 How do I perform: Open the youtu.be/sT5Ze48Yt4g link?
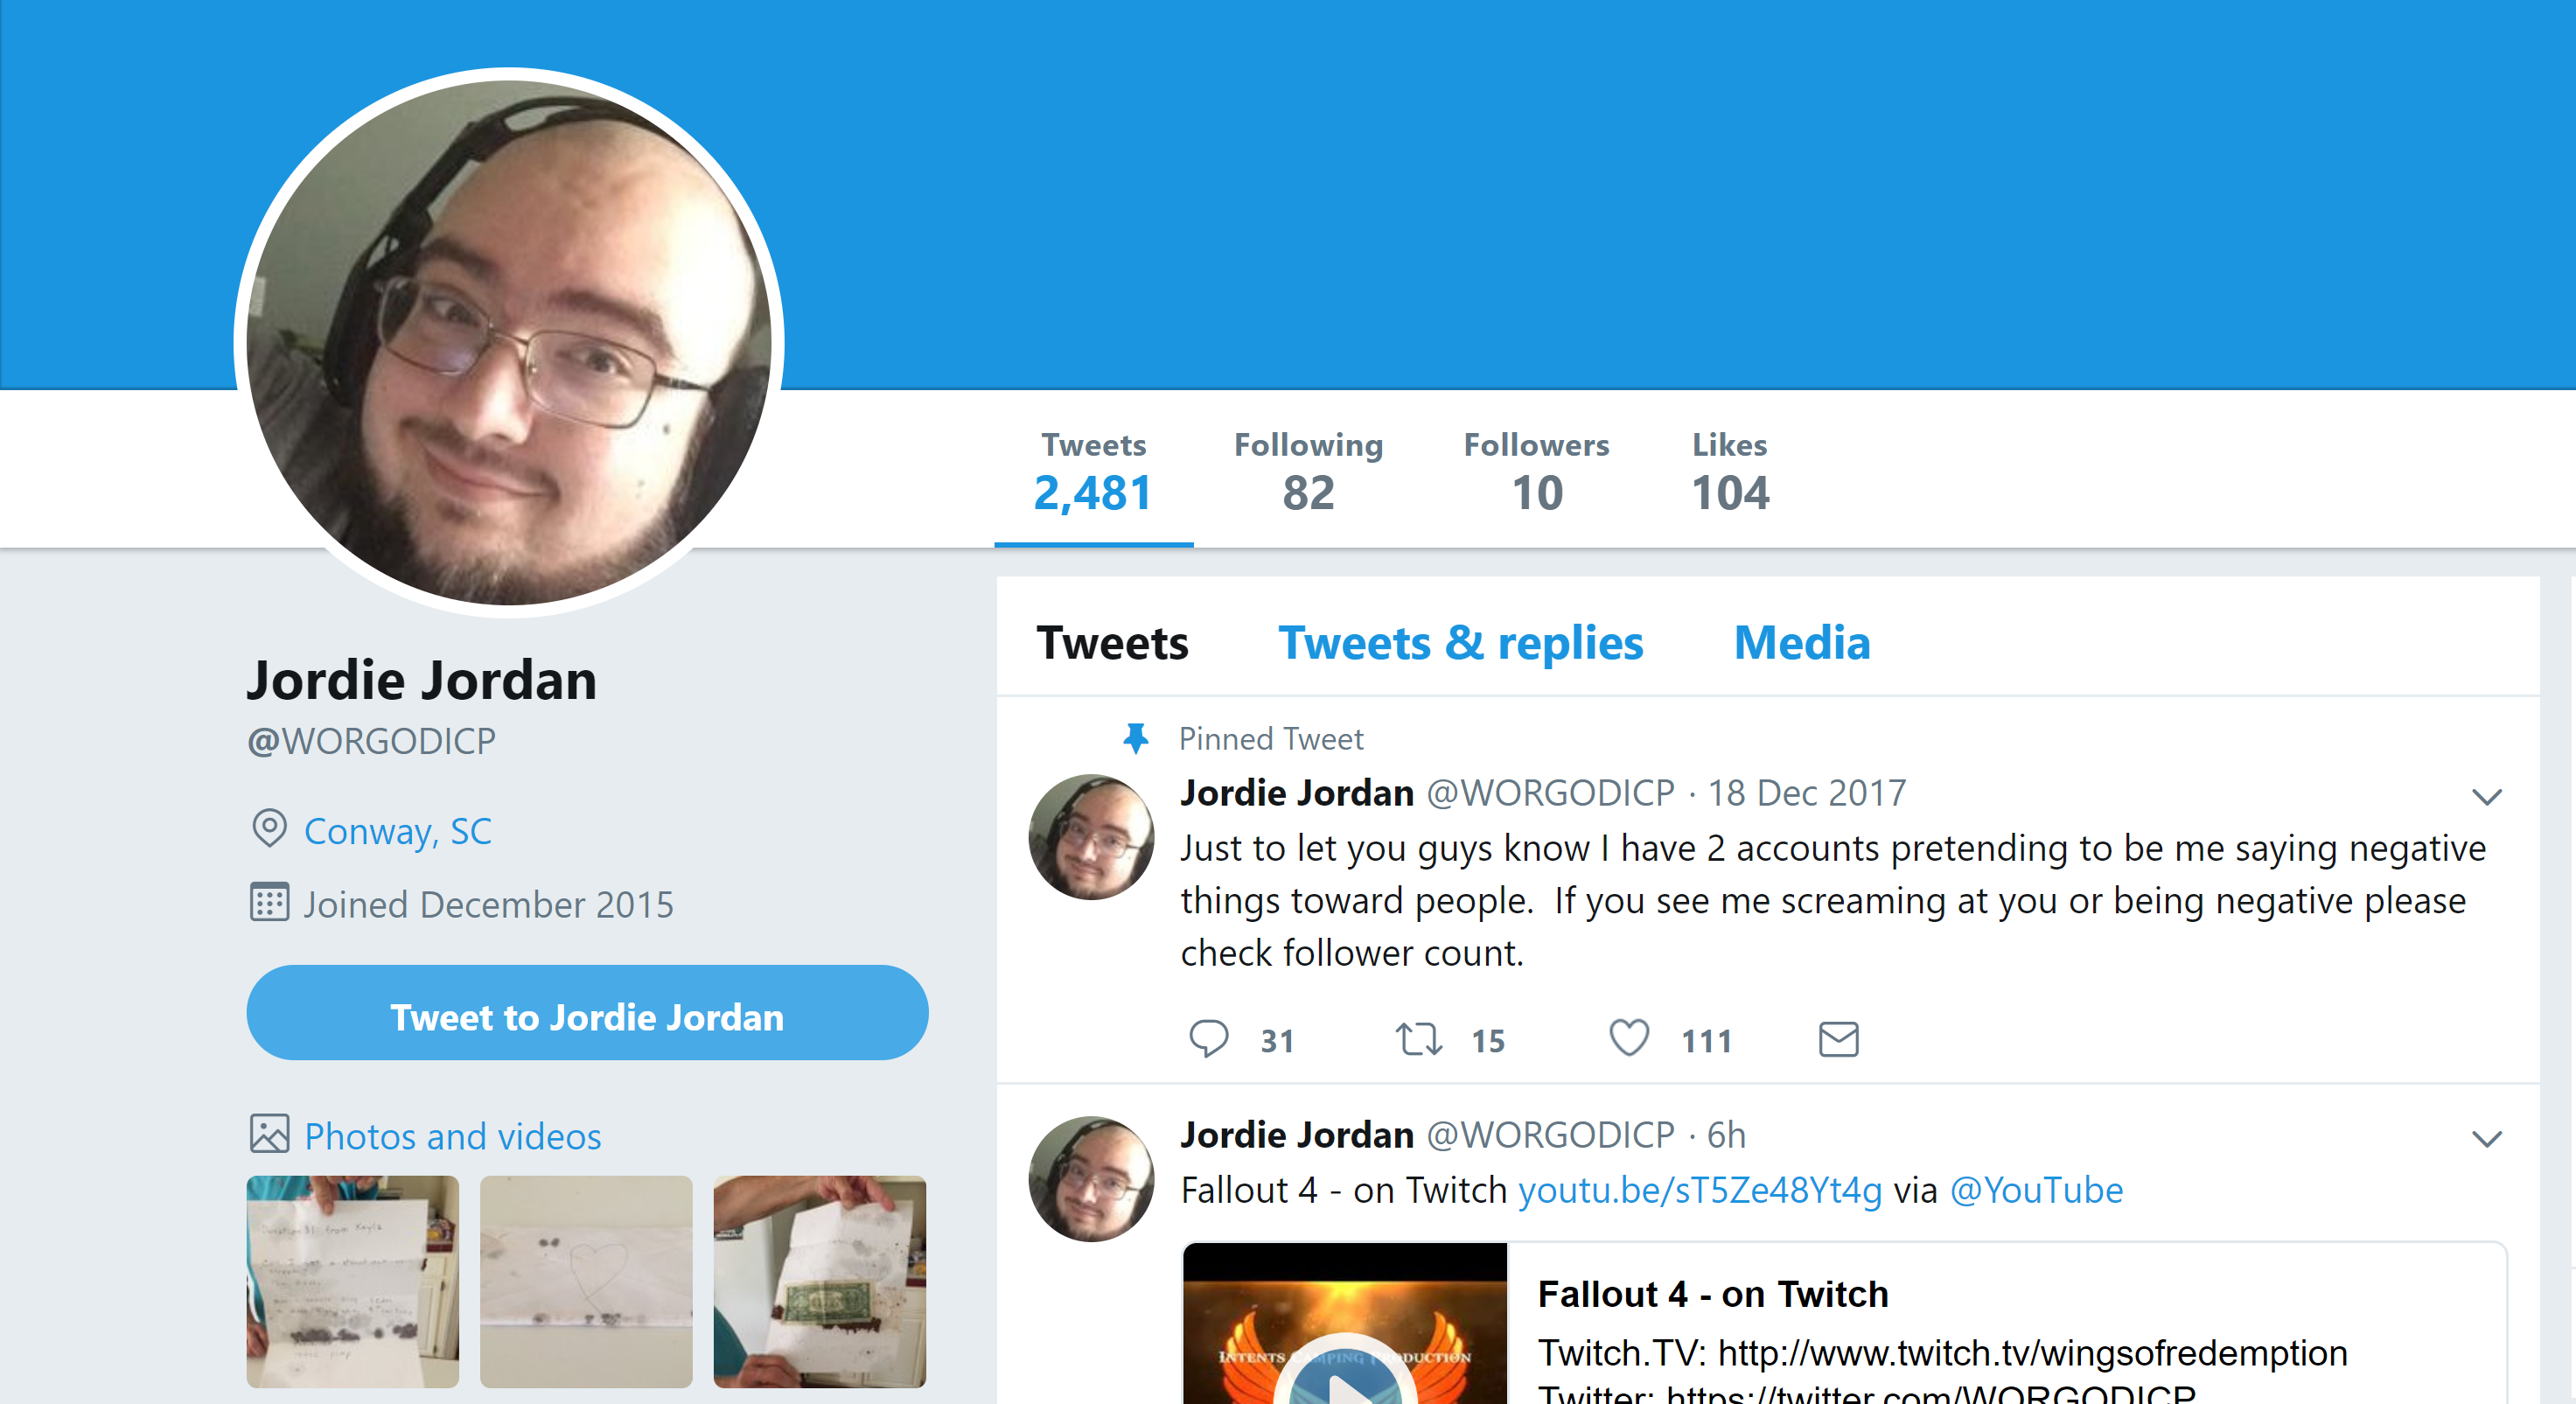(1699, 1190)
